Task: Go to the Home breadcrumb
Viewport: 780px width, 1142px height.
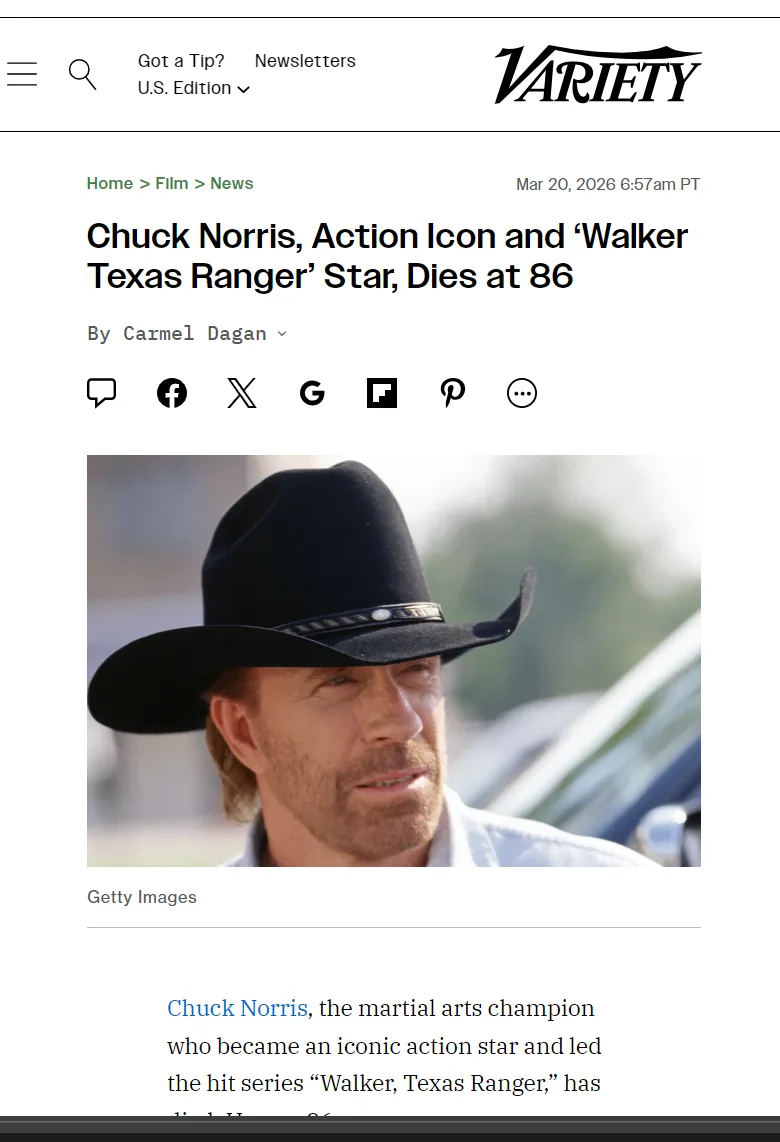Action: click(110, 184)
